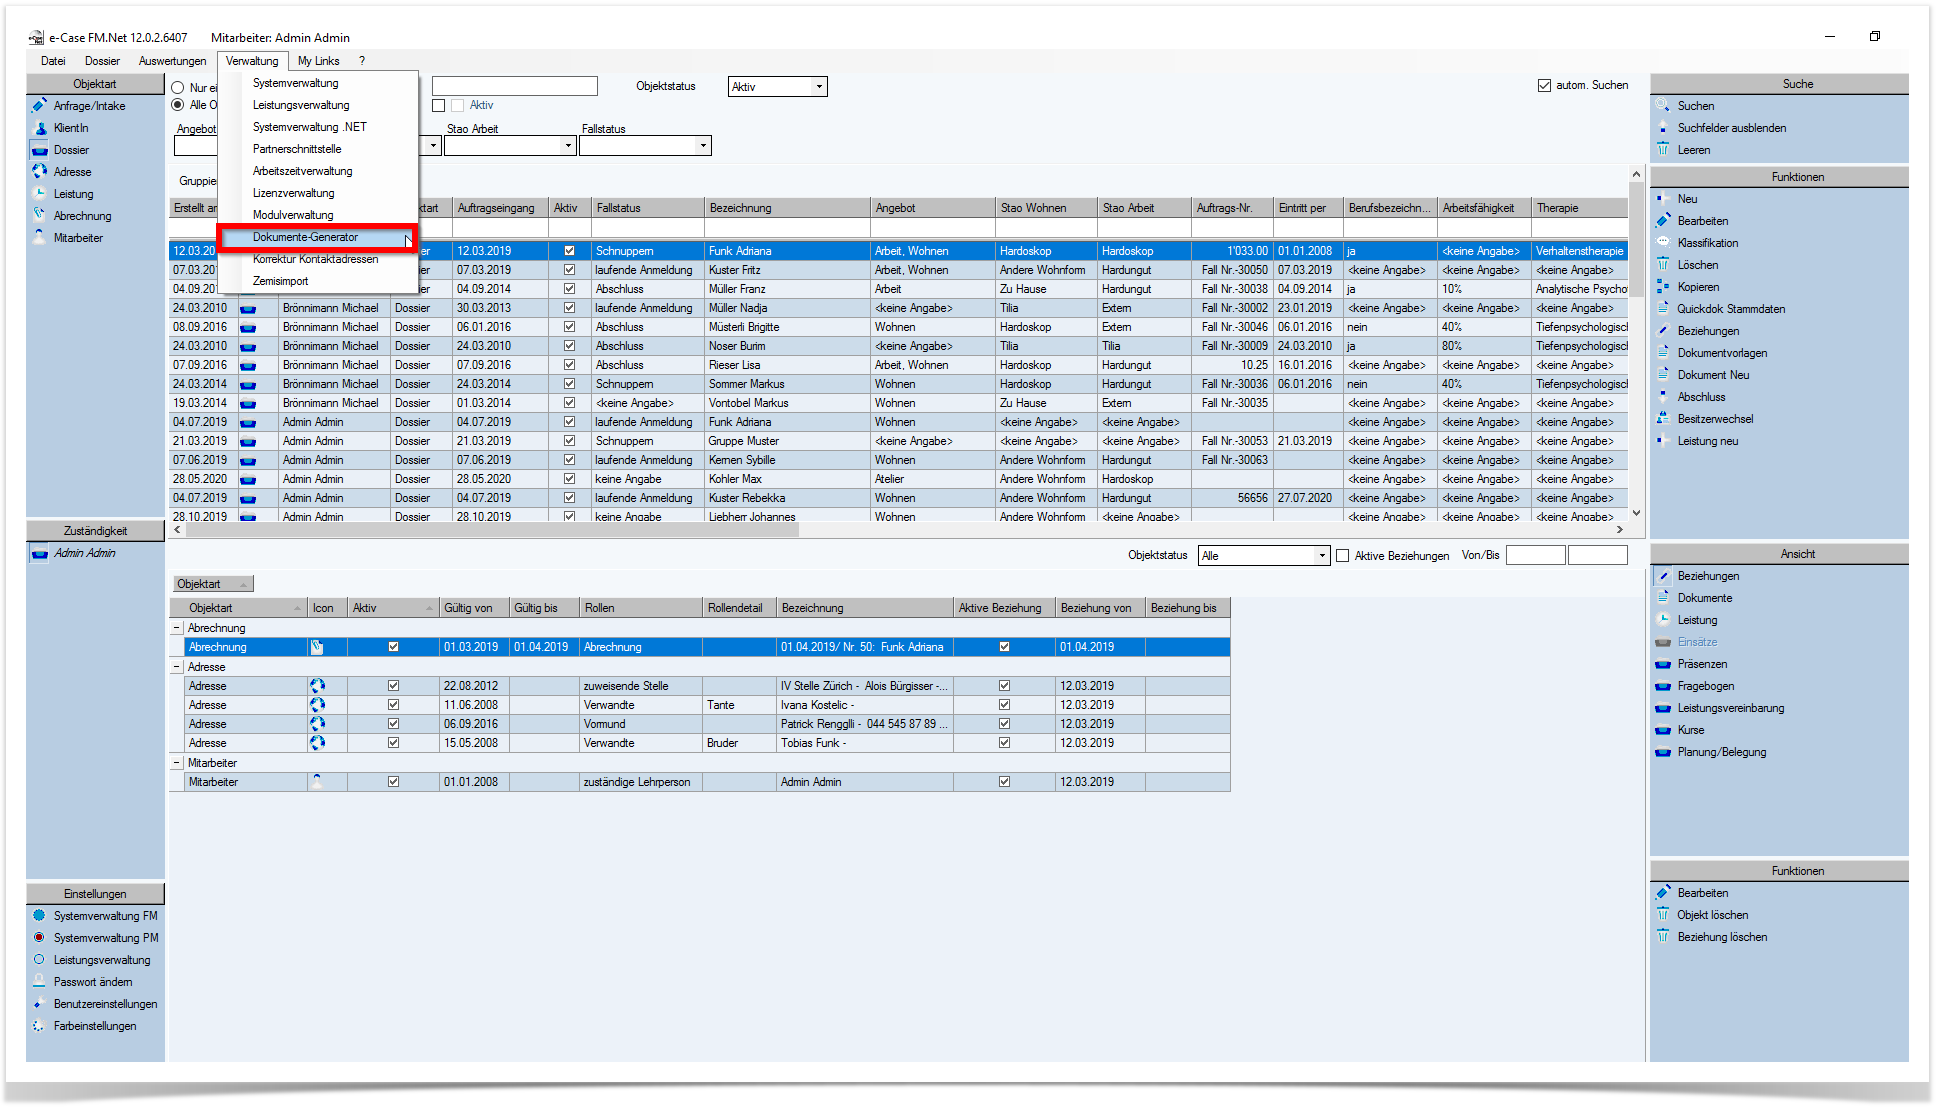This screenshot has height=1111, width=1943.
Task: Sort by Auftragseingang column header
Action: [500, 208]
